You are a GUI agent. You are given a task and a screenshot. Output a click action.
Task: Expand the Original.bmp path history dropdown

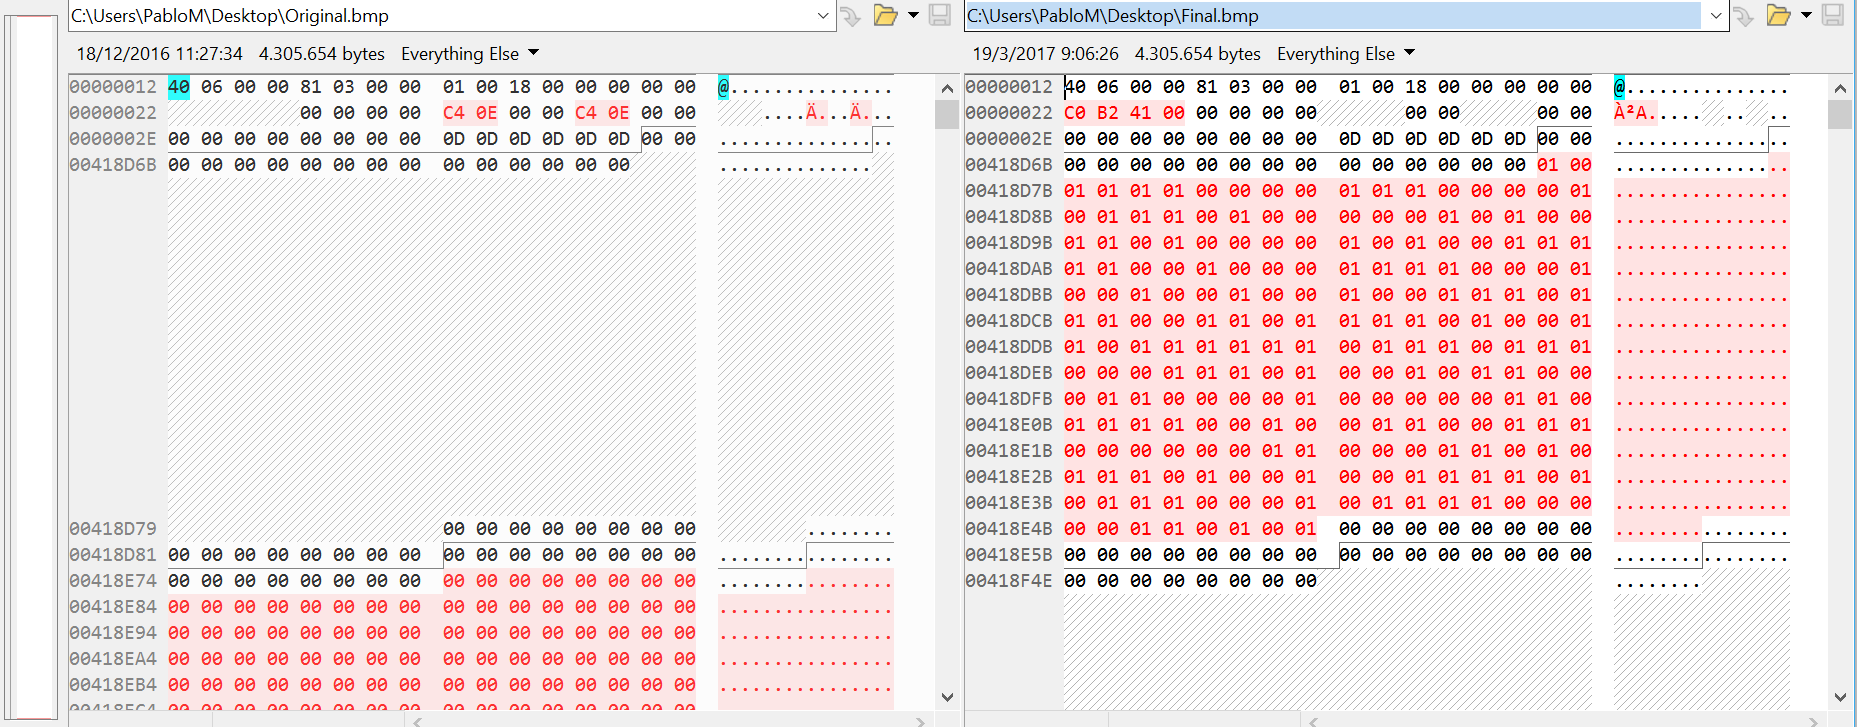click(823, 16)
